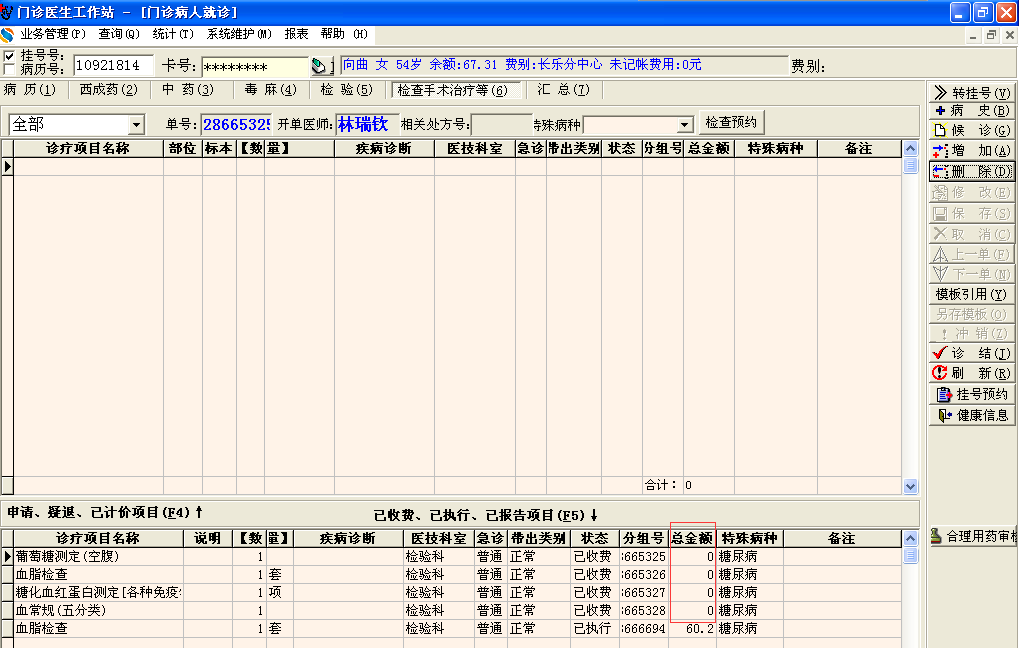Open the 全部 filter dropdown
Screen dimensions: 1019x648
point(136,124)
